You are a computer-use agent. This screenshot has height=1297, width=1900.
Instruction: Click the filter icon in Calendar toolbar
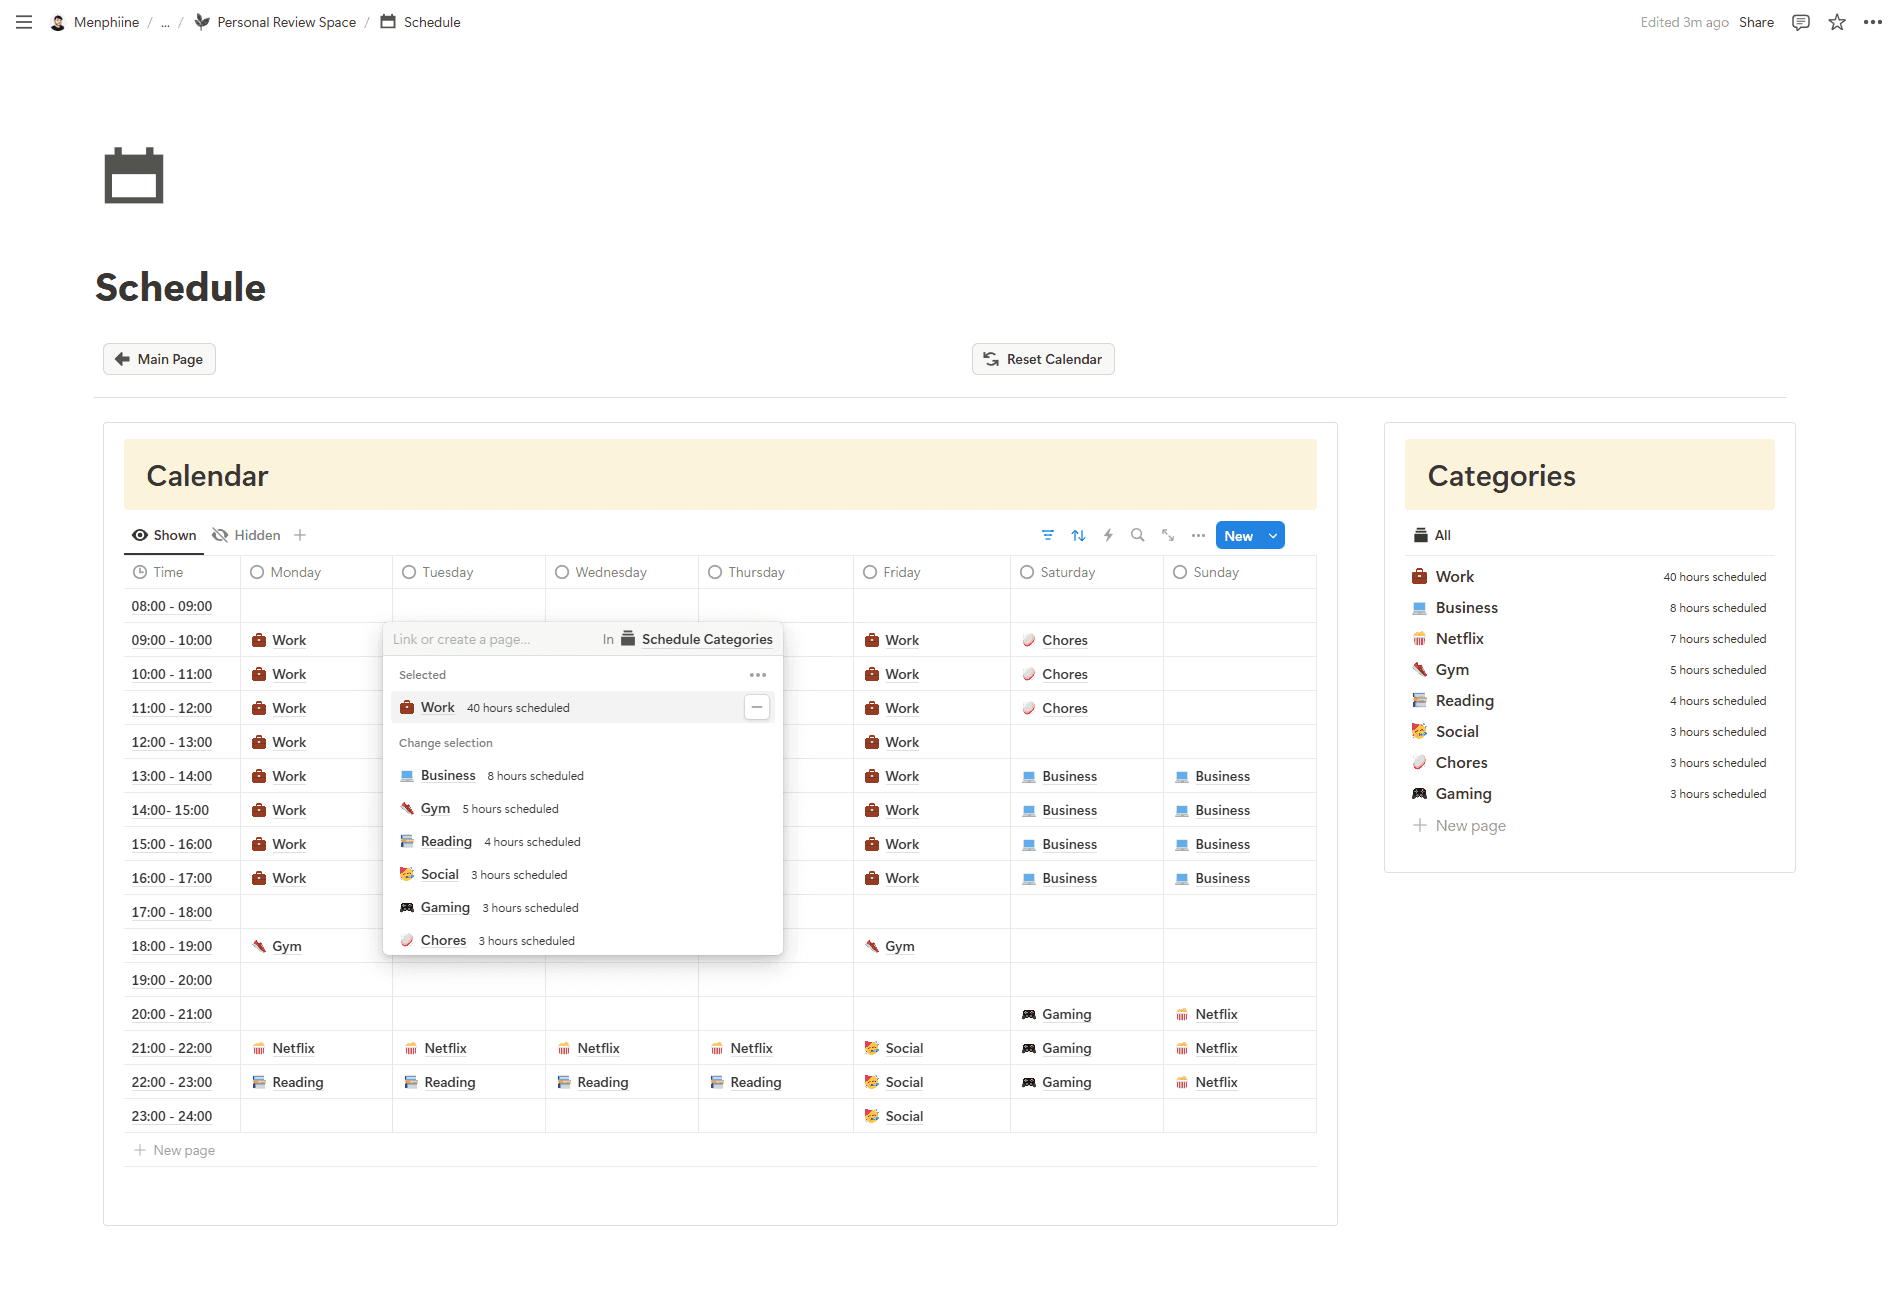point(1048,536)
